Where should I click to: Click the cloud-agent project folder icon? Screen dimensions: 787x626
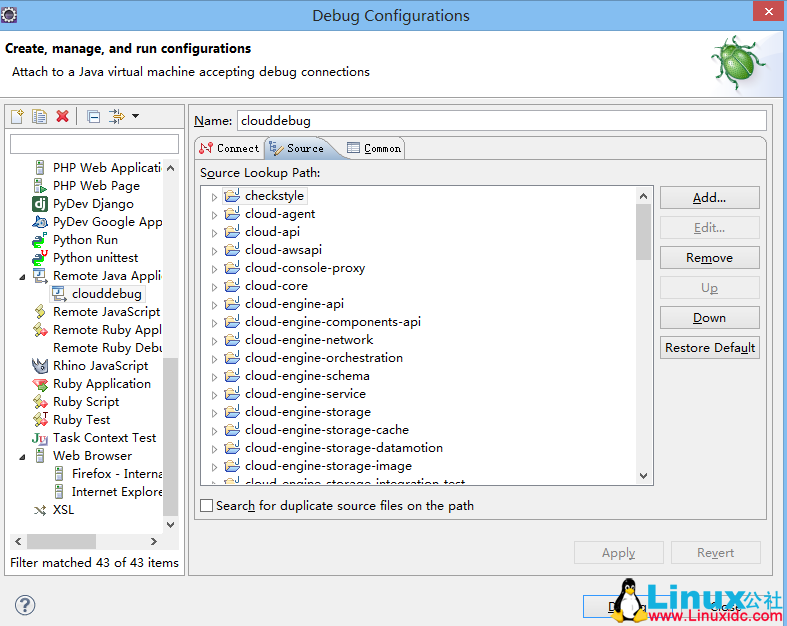(x=232, y=213)
